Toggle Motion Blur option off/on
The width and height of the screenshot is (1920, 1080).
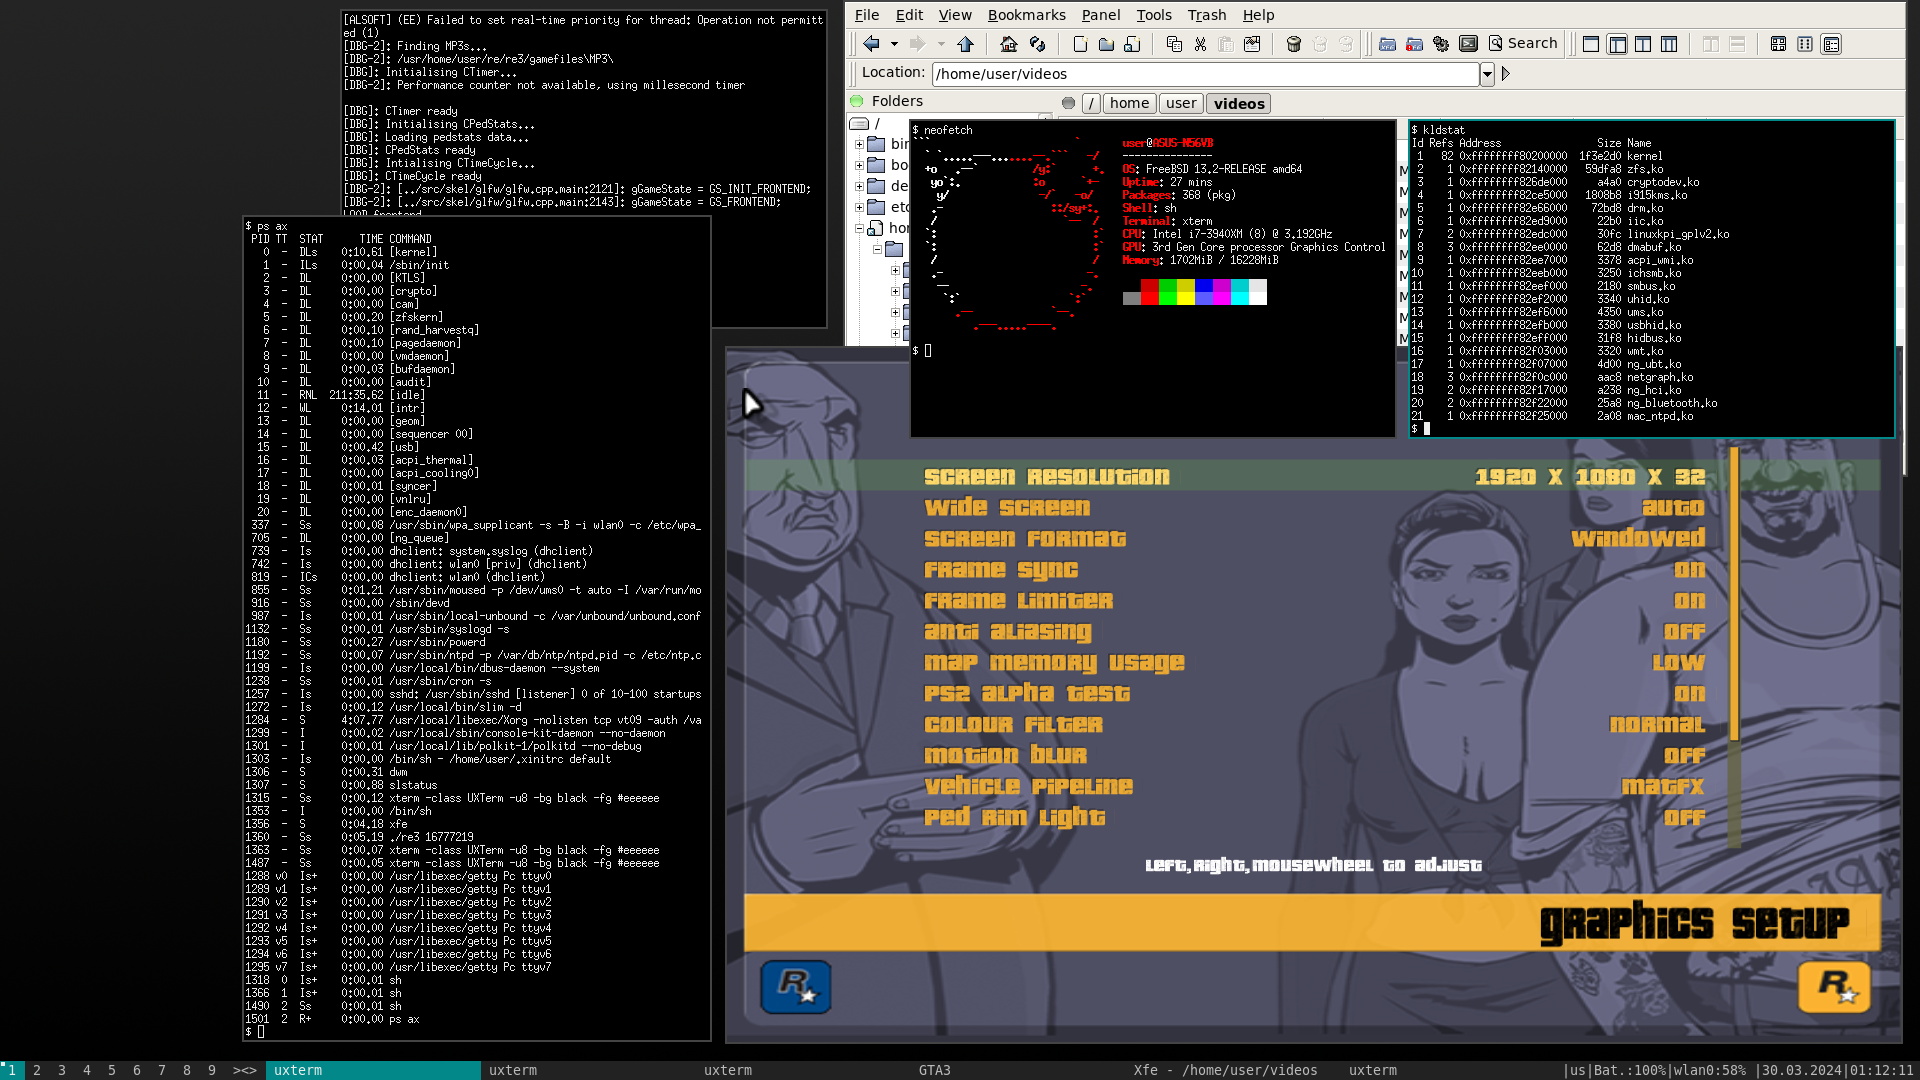[x=1005, y=756]
